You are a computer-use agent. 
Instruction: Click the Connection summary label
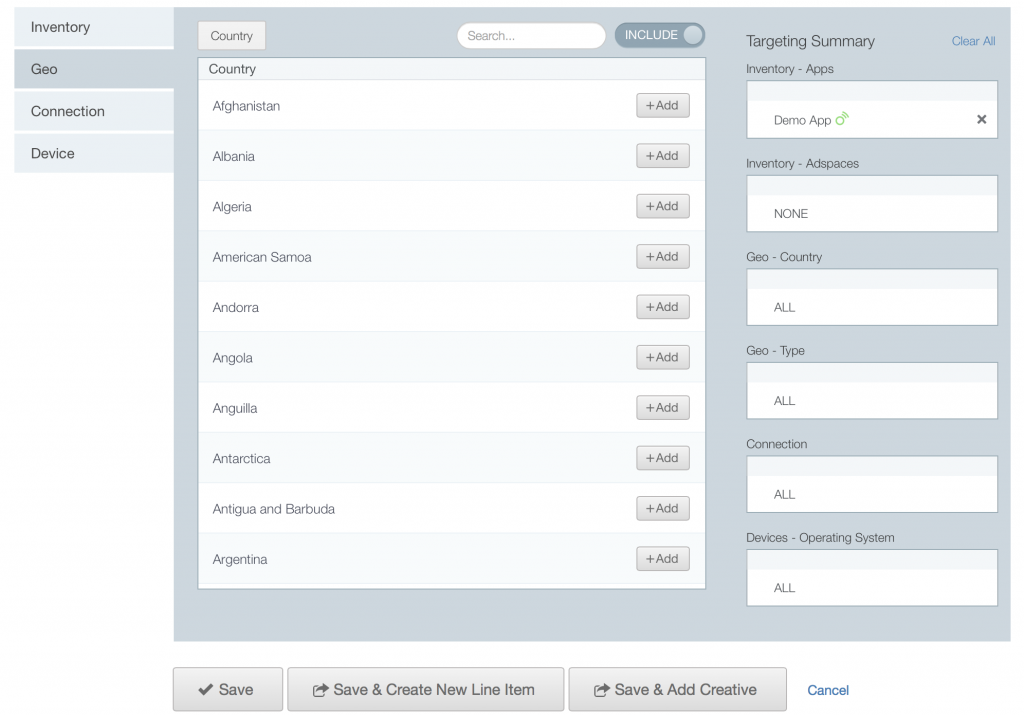(776, 444)
